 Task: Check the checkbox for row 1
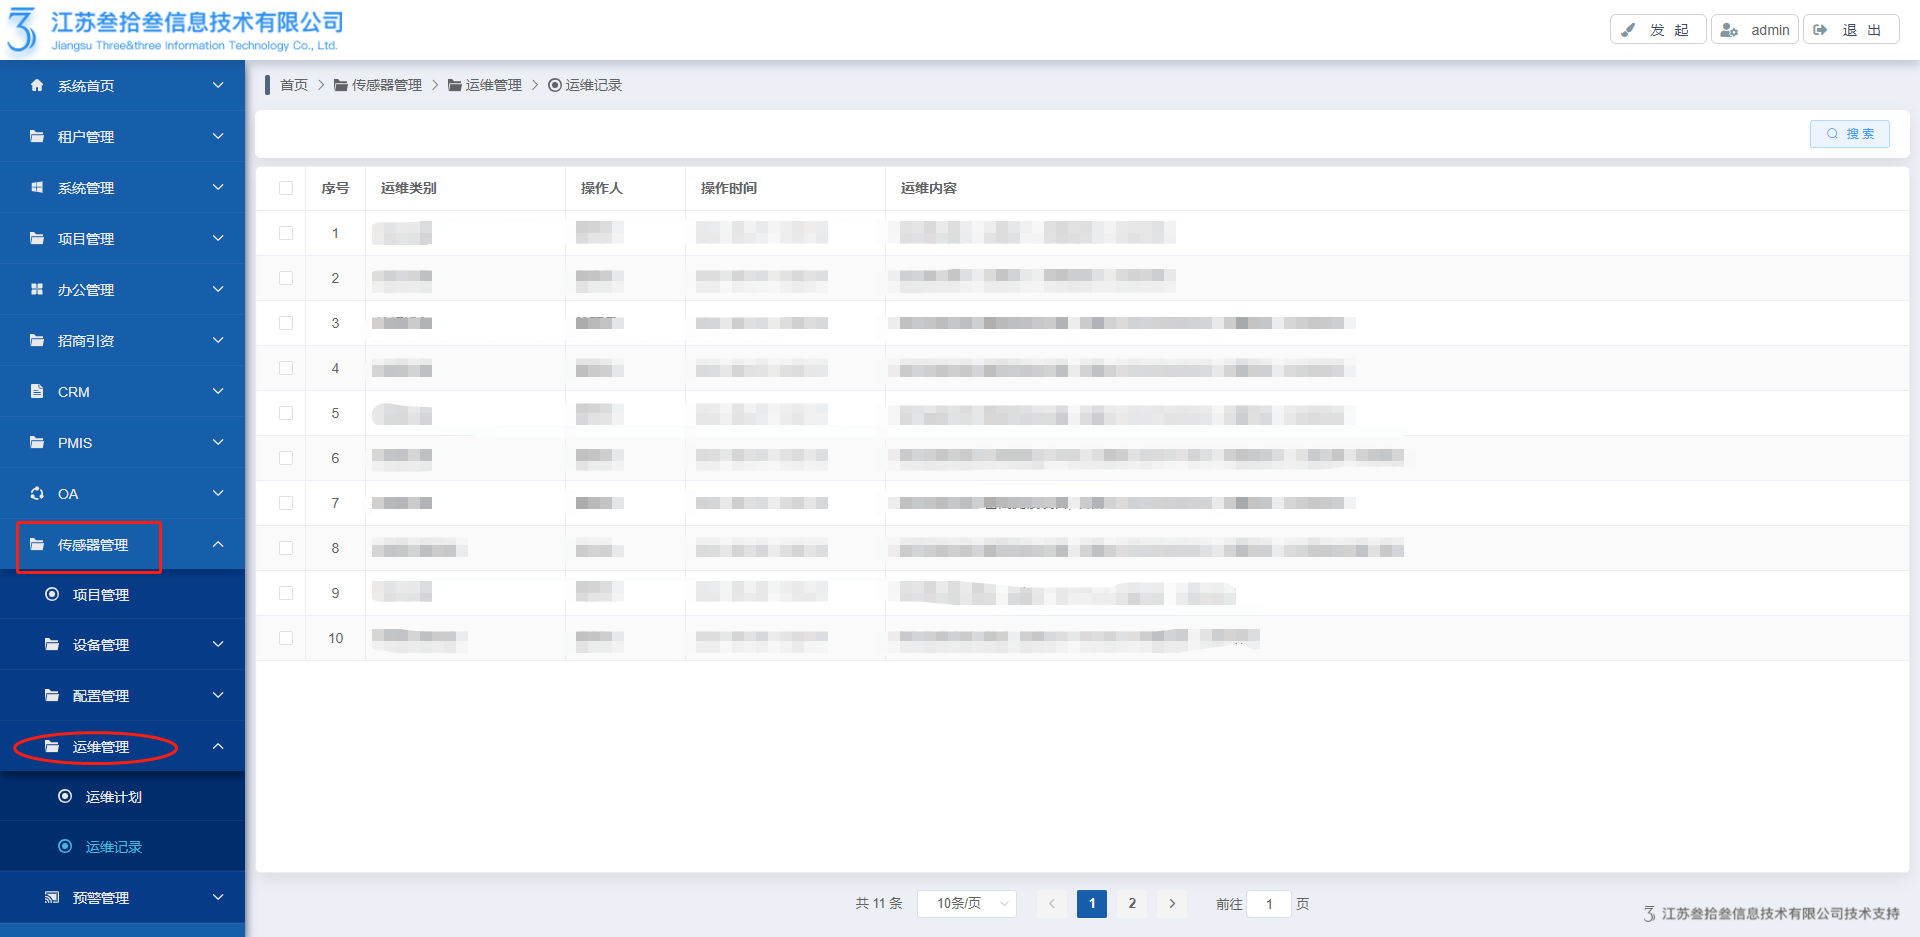[286, 233]
